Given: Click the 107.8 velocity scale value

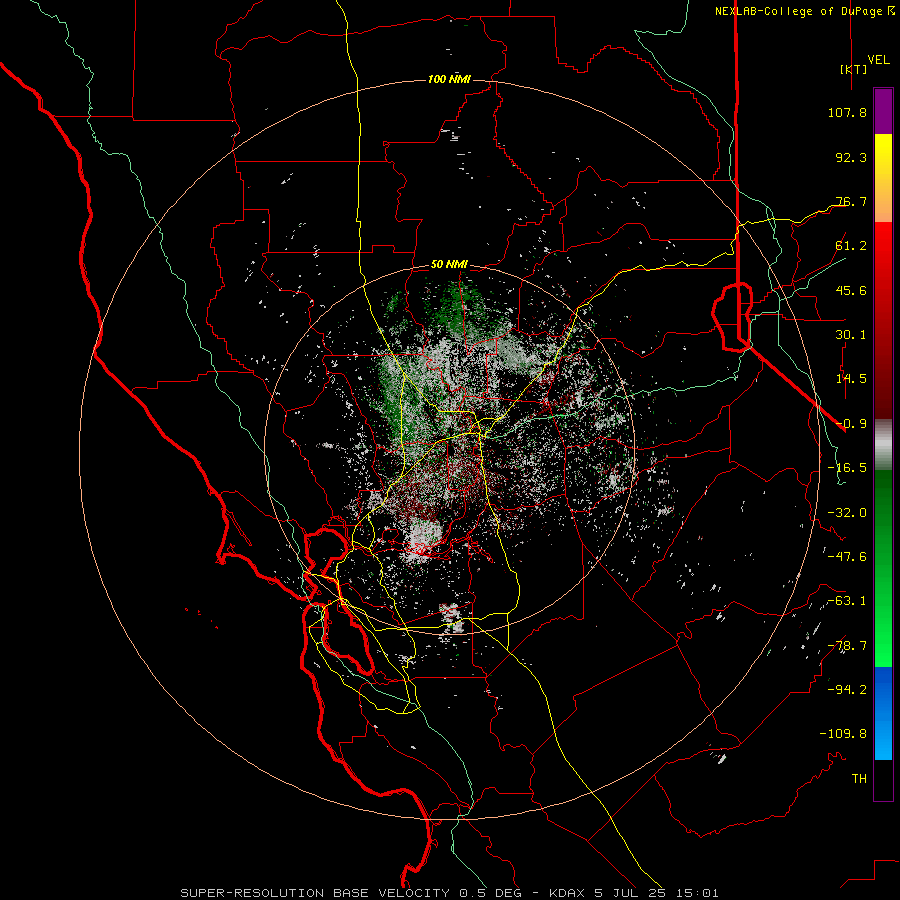Looking at the screenshot, I should click(x=847, y=112).
